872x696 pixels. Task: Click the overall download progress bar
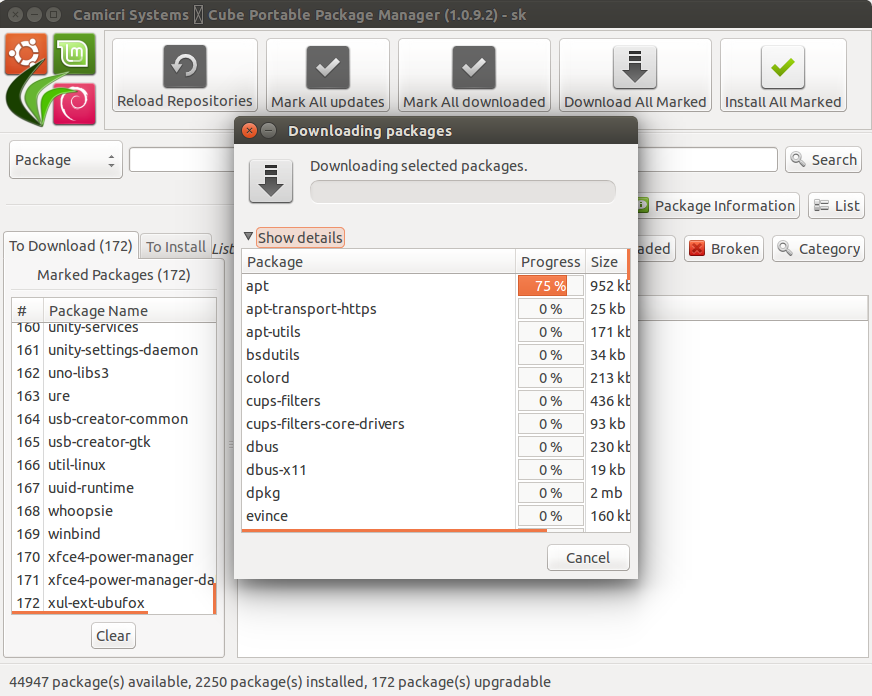462,192
